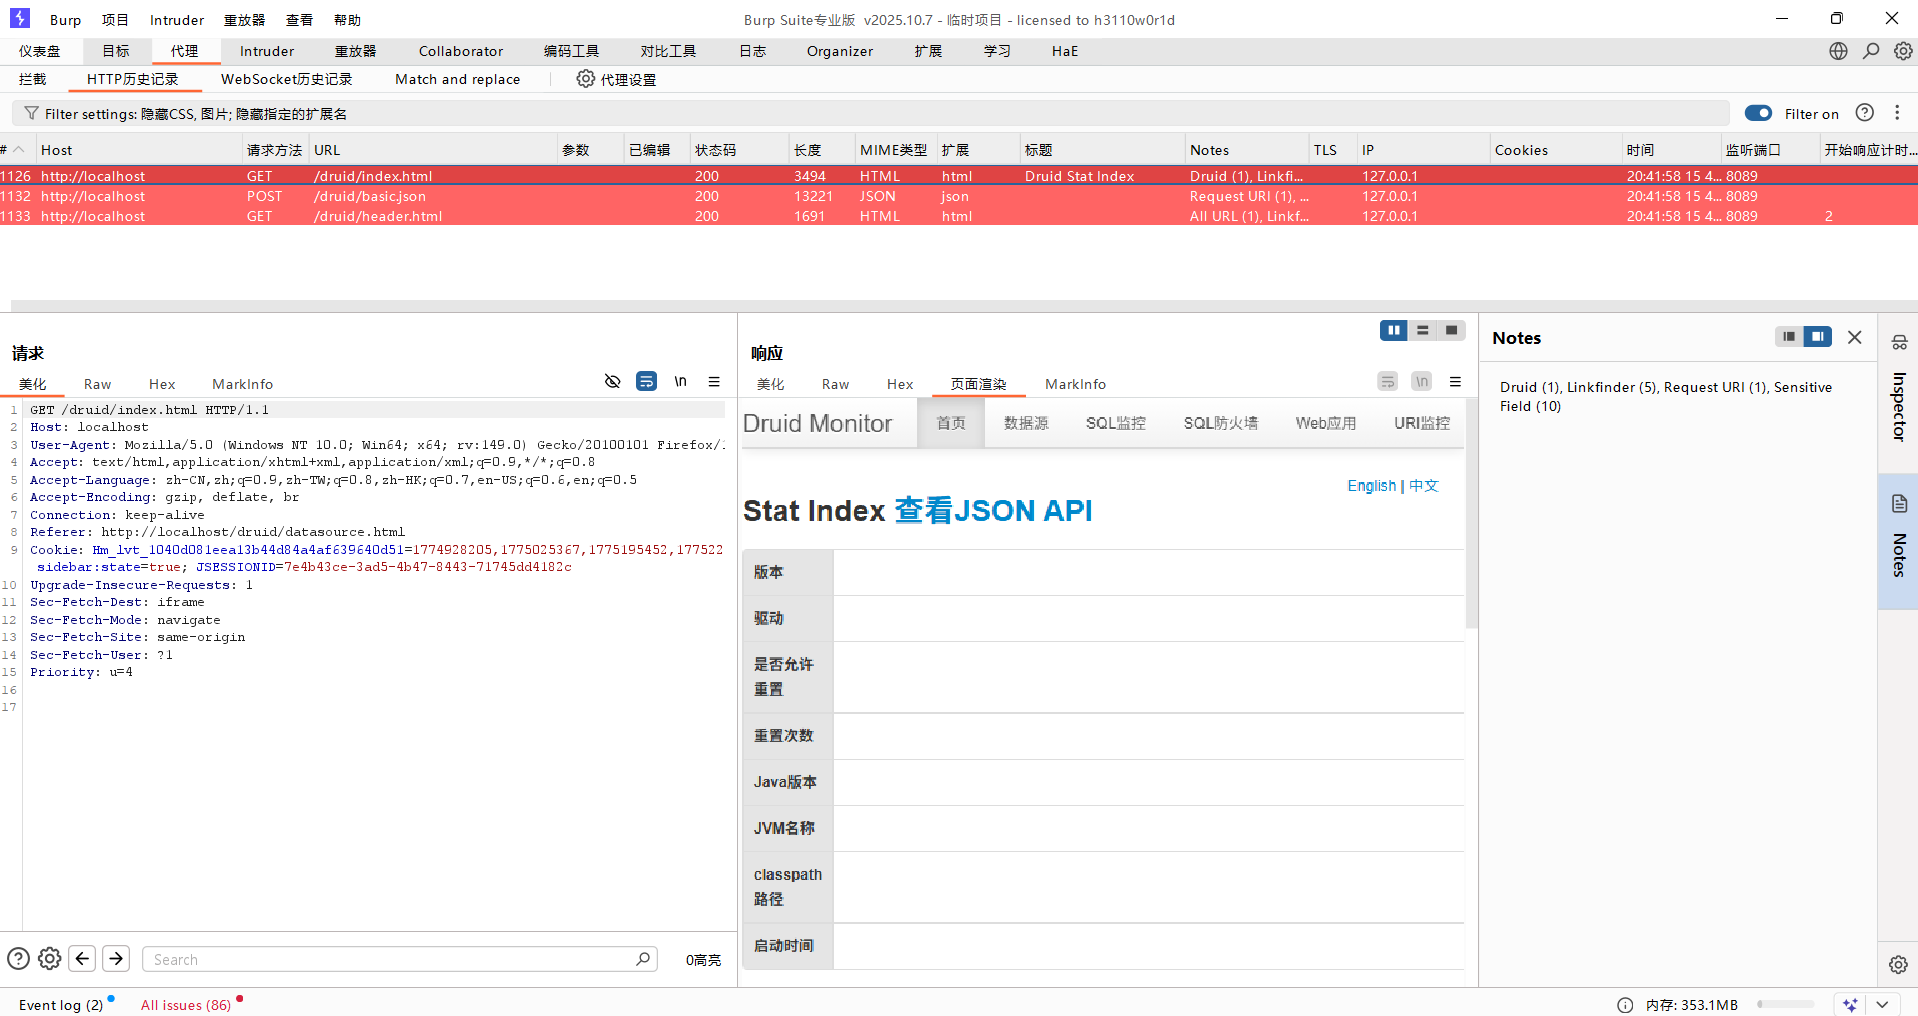
Task: Toggle hidden request items eye icon
Action: 613,381
